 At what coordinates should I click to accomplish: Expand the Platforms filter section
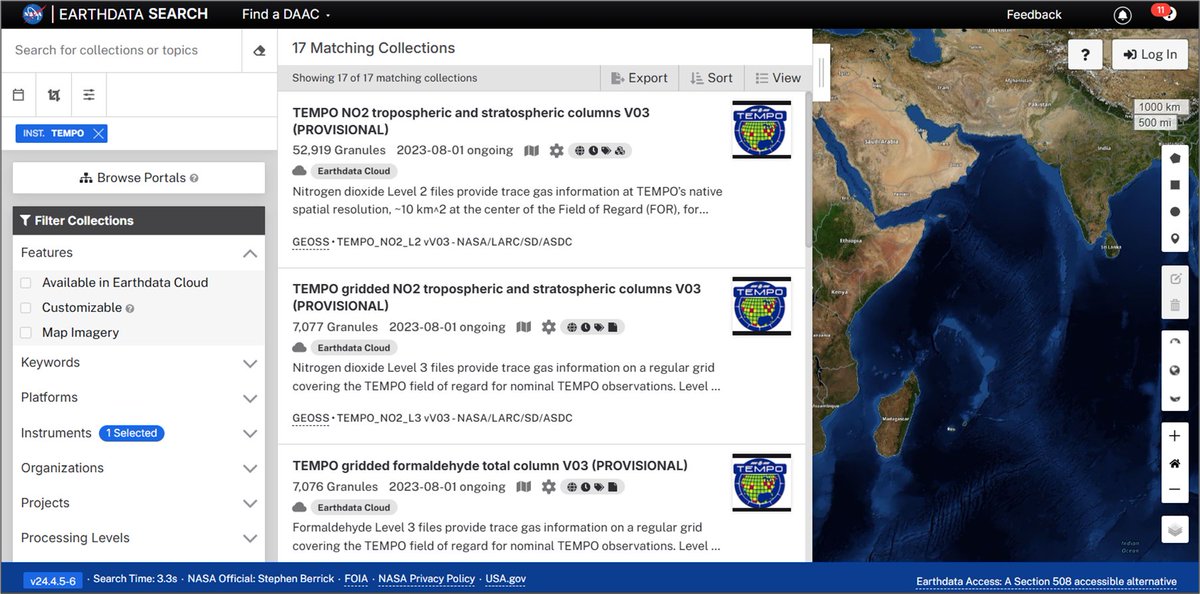coord(139,398)
